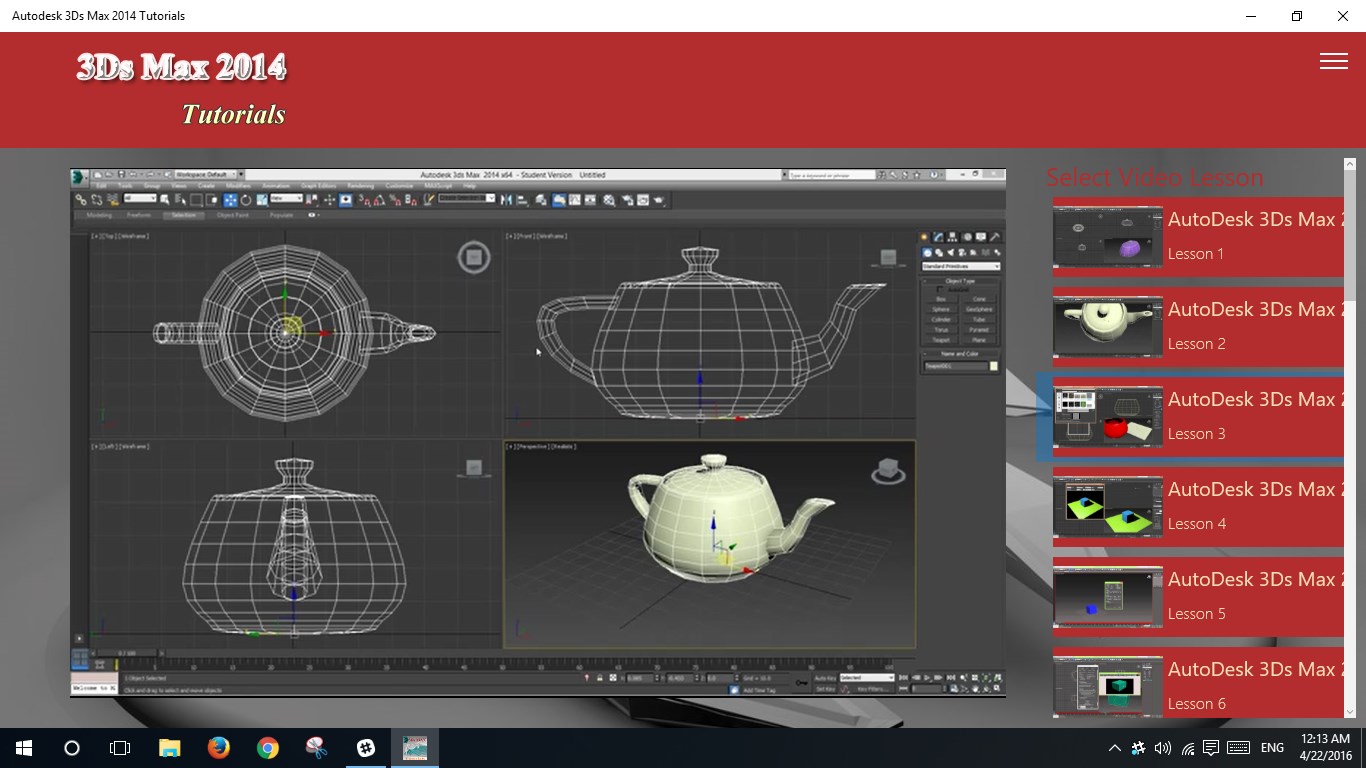1366x768 pixels.
Task: Switch to the Object Paint ribbon tab
Action: click(232, 215)
